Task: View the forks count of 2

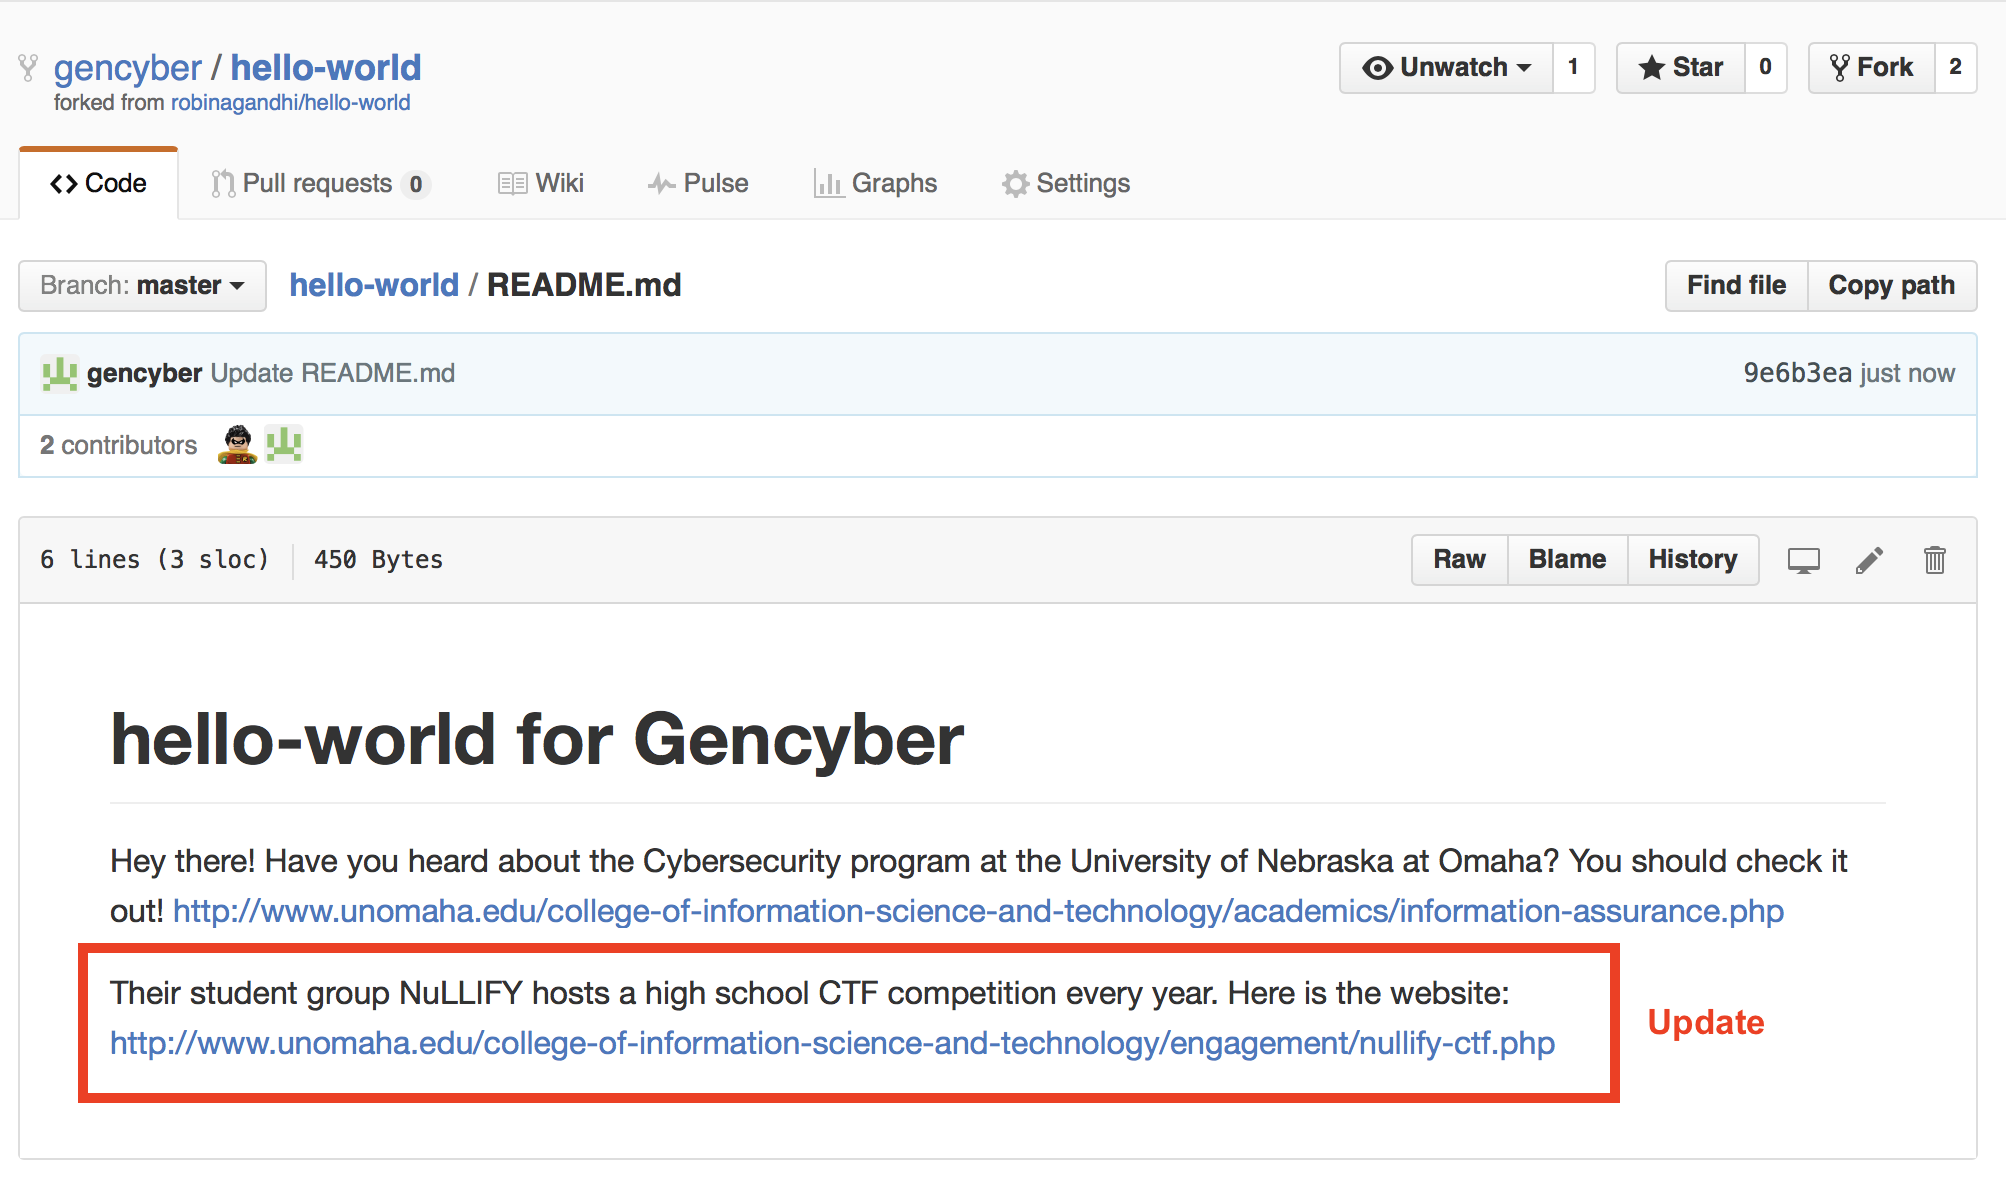Action: [1955, 68]
